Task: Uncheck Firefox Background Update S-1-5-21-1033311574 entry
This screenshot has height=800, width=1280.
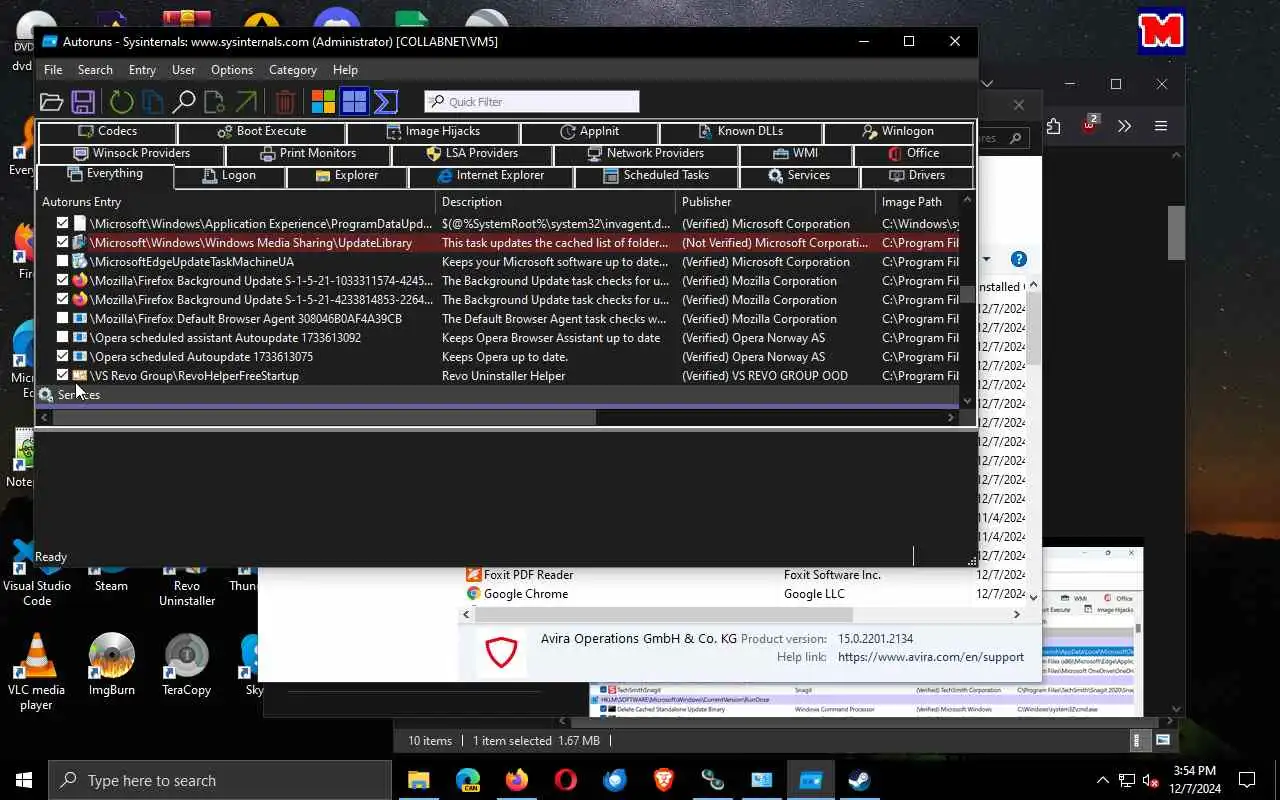Action: pyautogui.click(x=63, y=280)
